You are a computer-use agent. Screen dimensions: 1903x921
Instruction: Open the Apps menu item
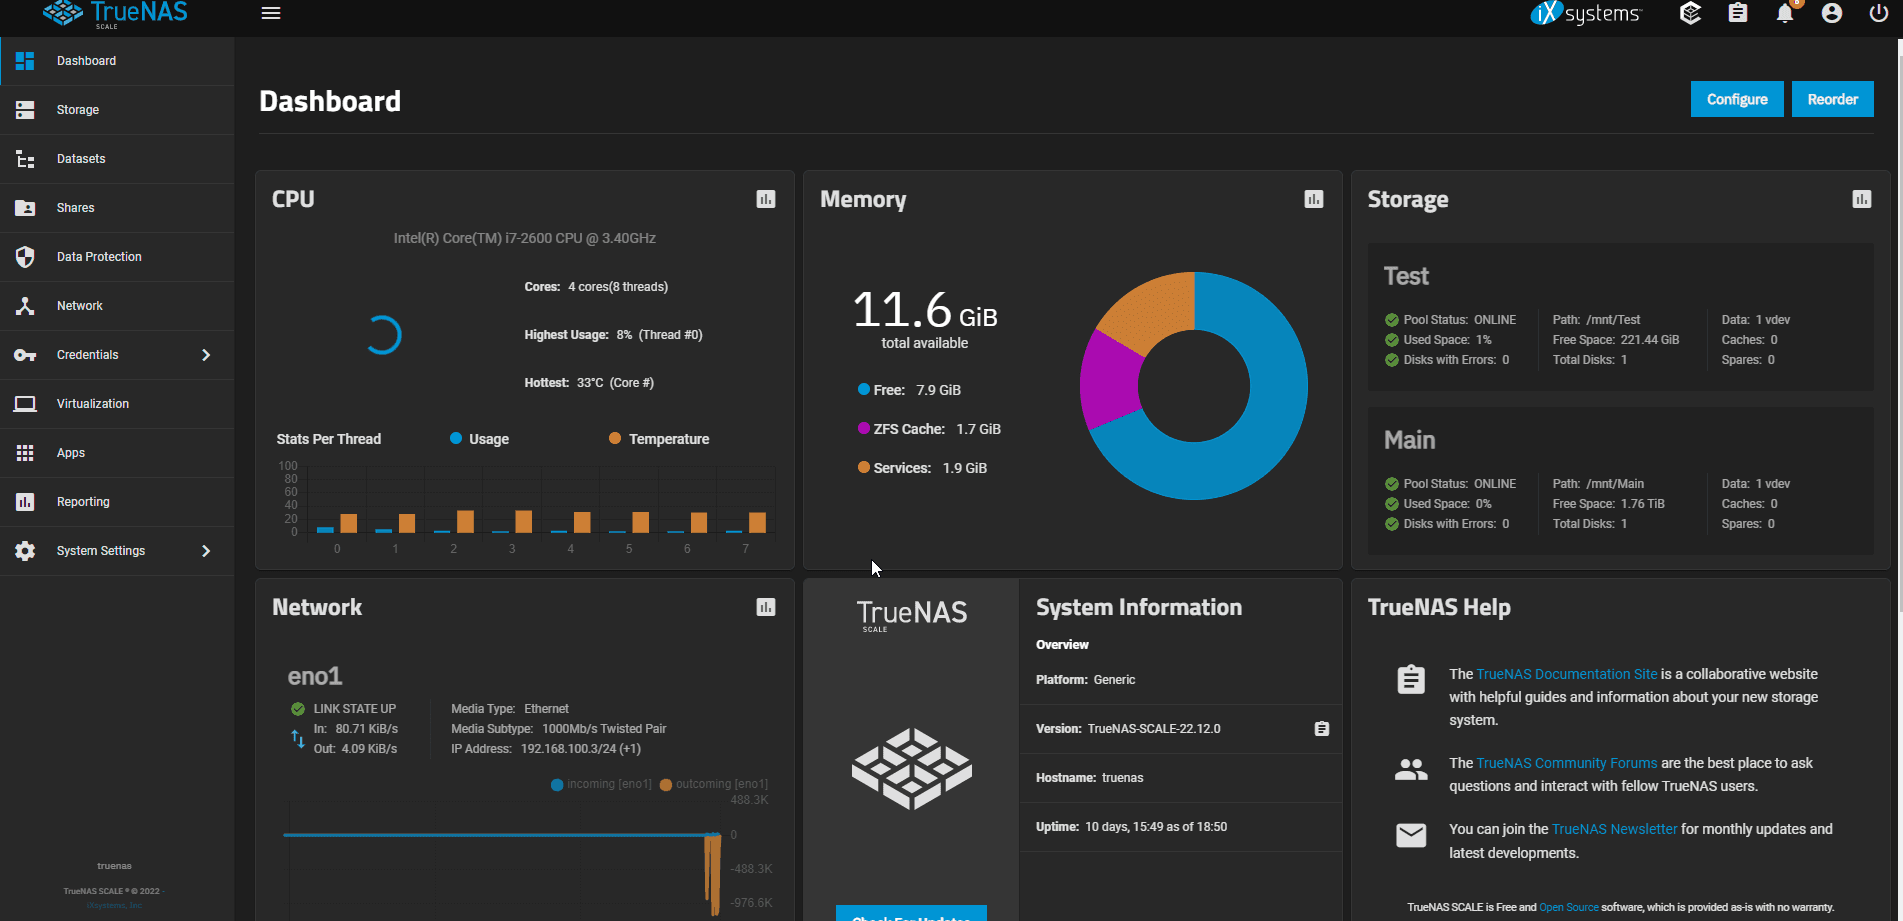pos(117,453)
